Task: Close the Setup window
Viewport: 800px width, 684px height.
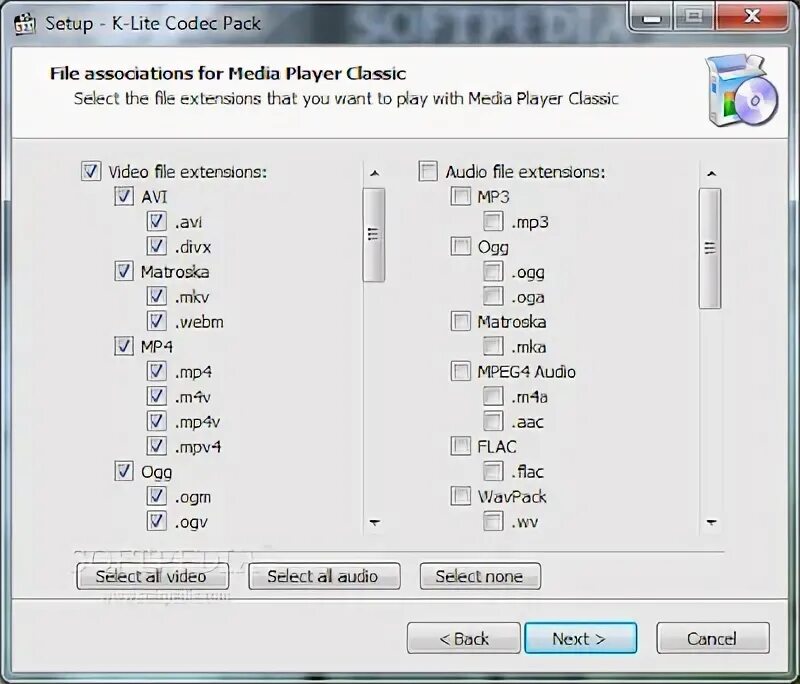Action: click(752, 17)
